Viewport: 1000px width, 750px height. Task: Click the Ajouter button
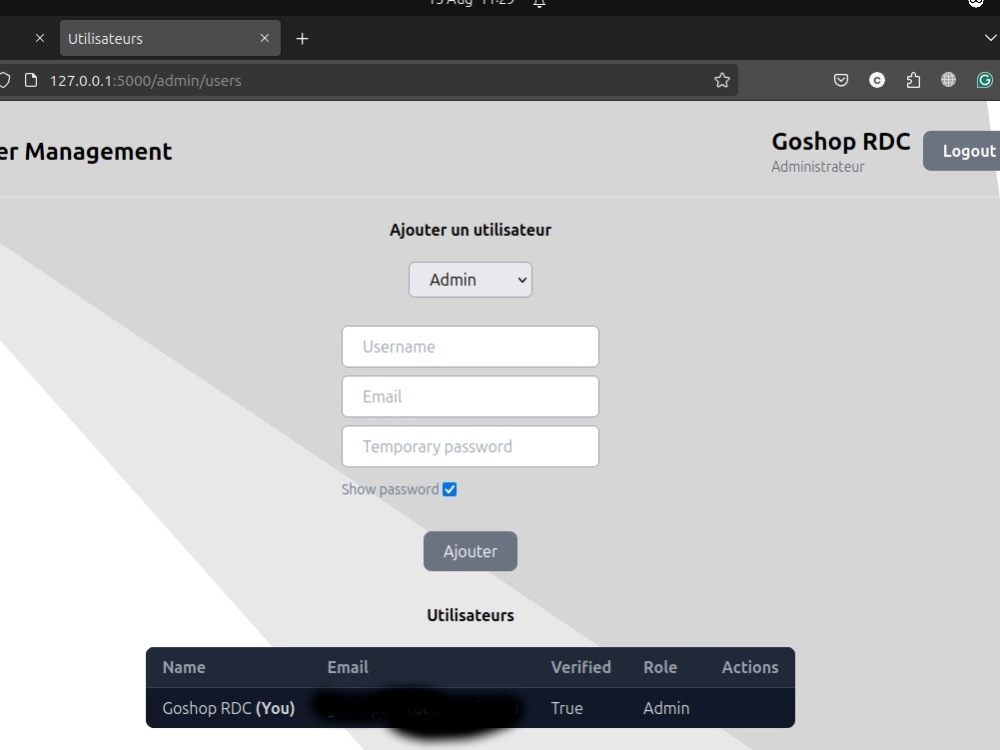(x=470, y=551)
